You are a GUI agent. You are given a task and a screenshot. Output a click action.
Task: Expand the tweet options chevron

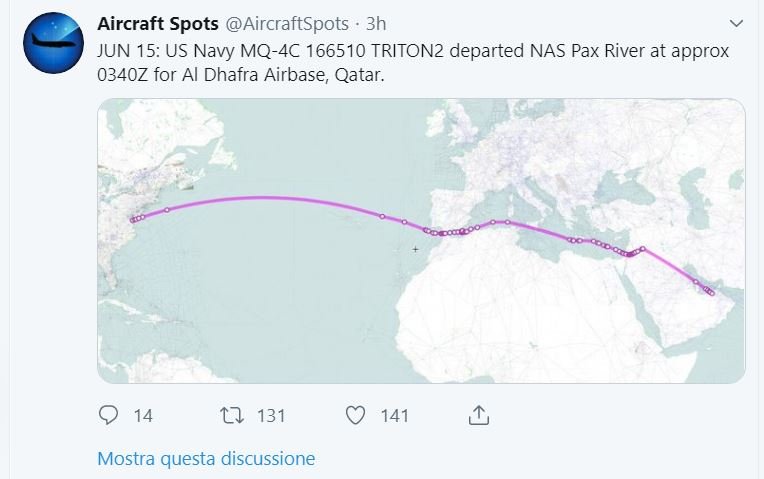point(737,22)
